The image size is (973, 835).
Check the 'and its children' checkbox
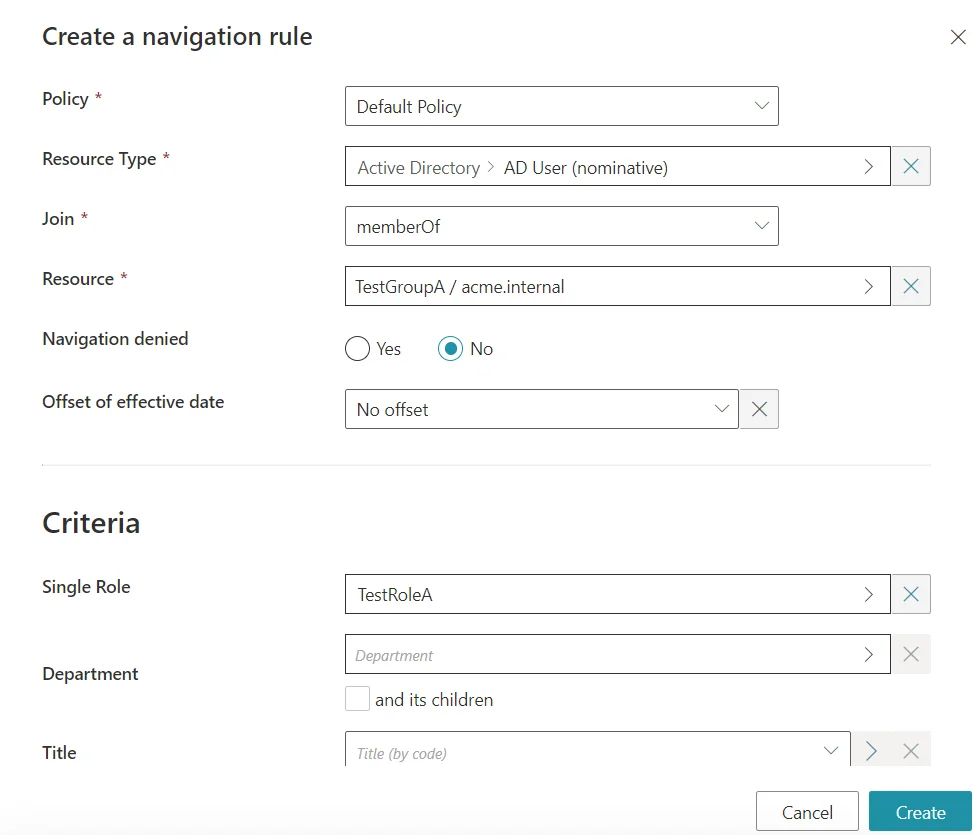click(357, 699)
